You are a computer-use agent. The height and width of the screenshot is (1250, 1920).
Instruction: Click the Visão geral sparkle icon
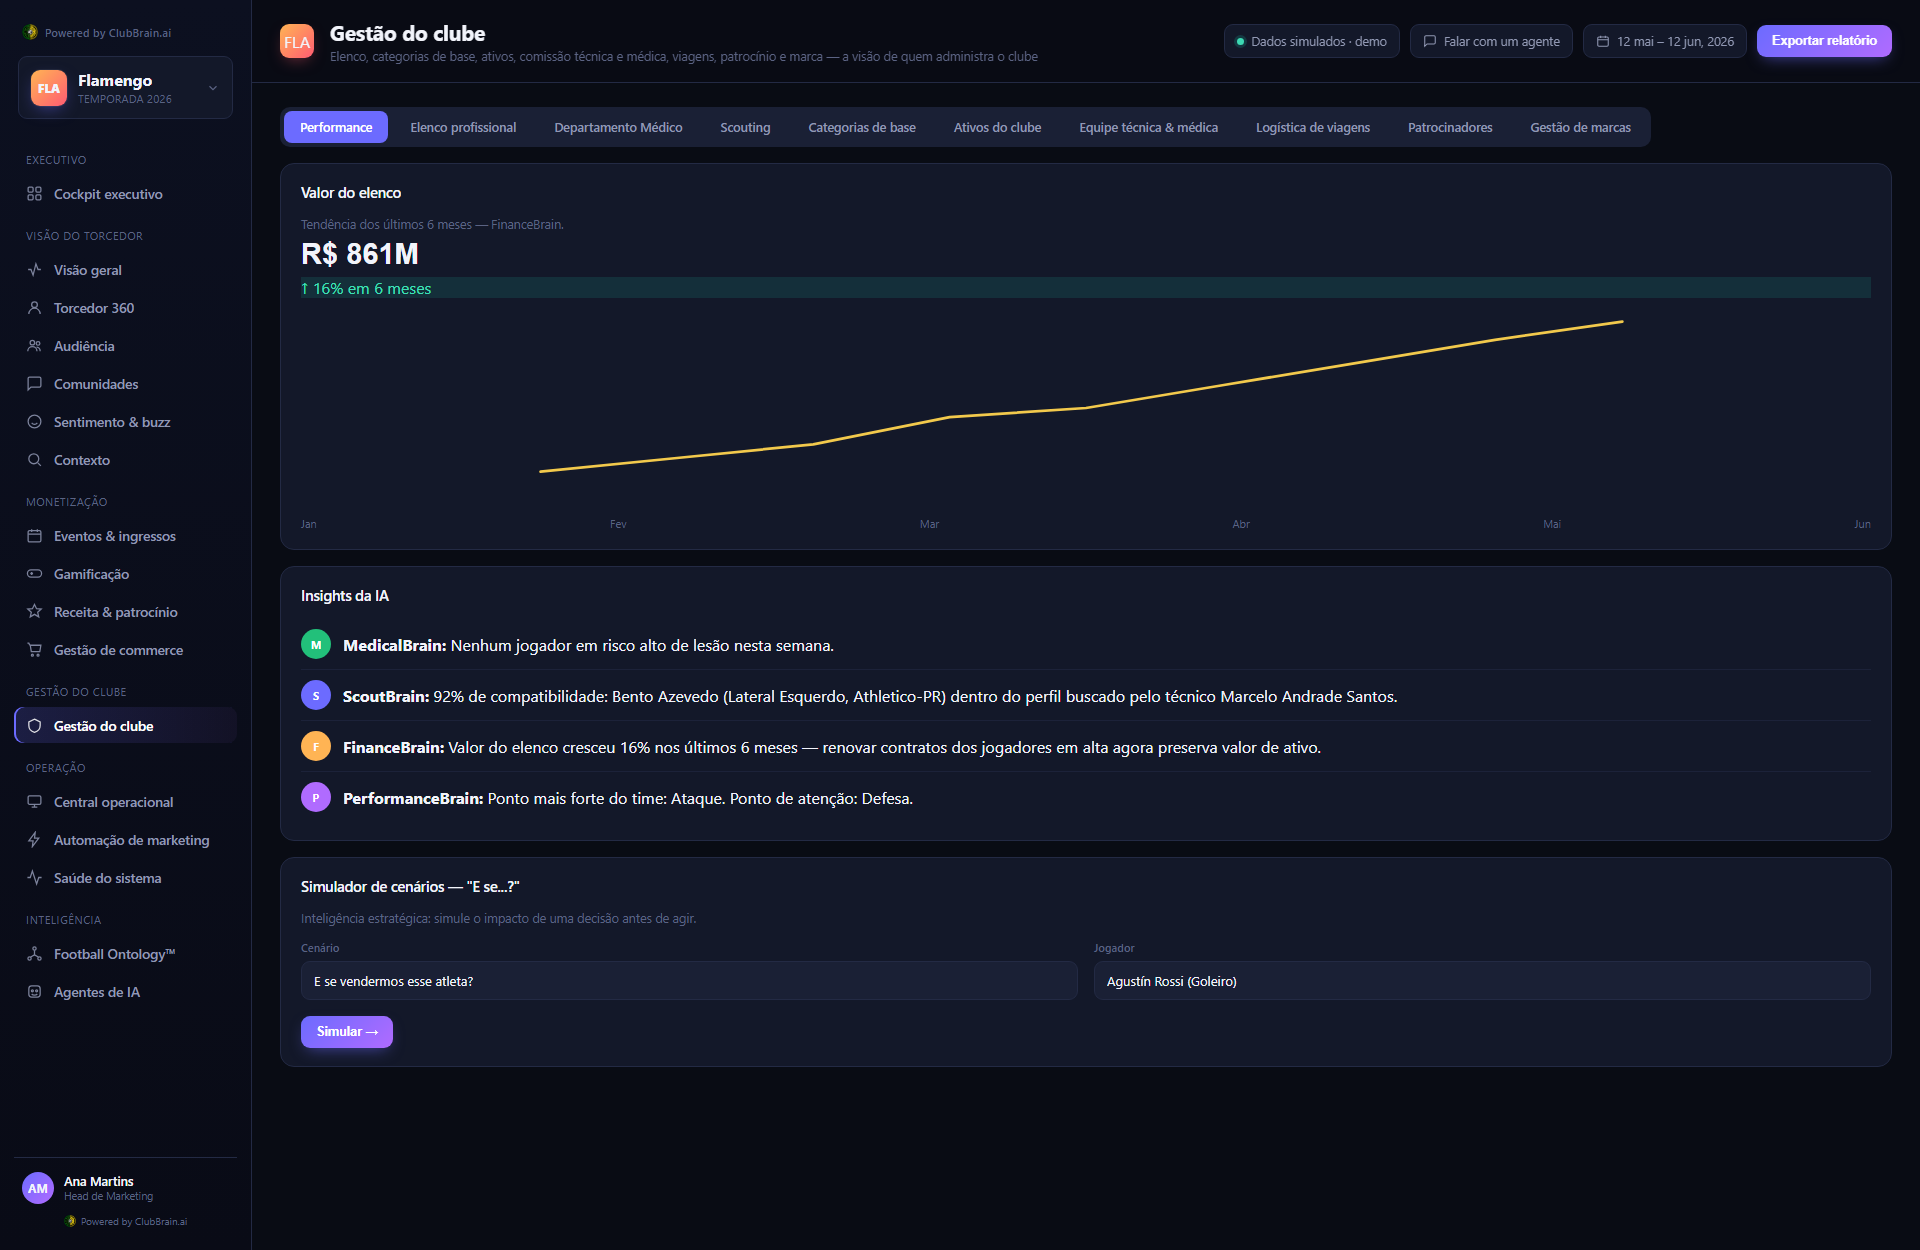[34, 270]
